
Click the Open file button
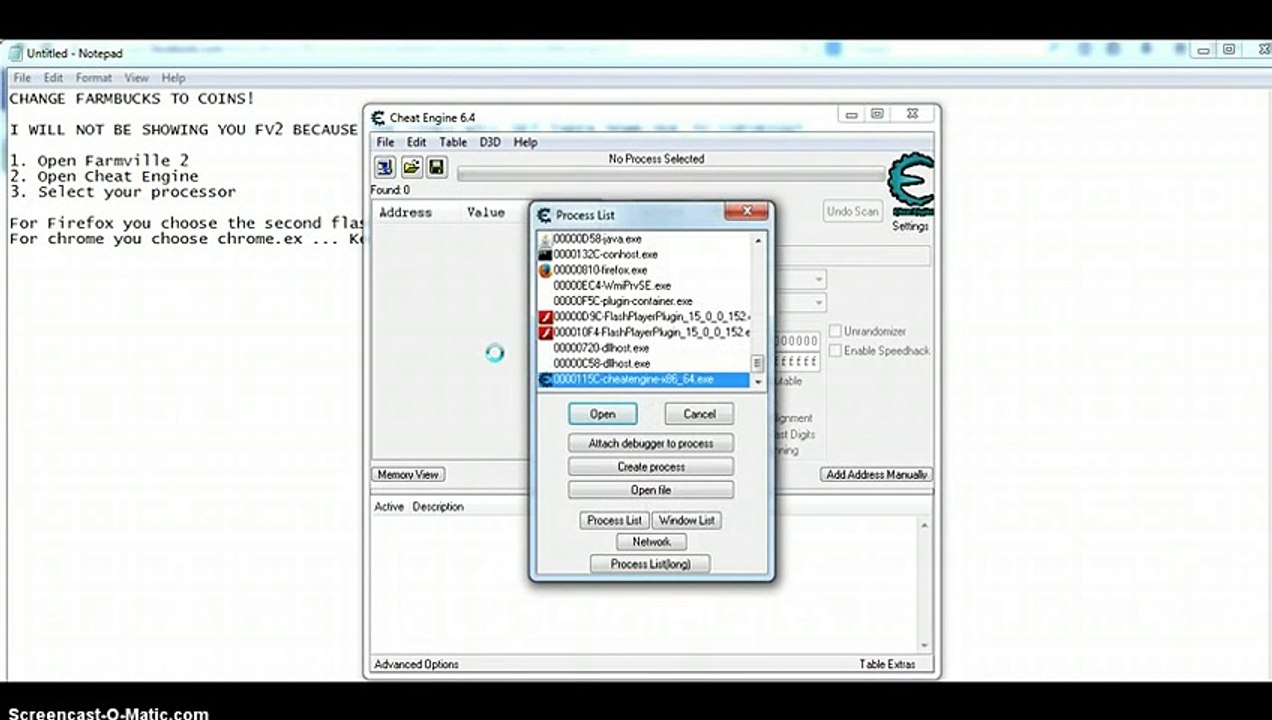click(x=651, y=490)
